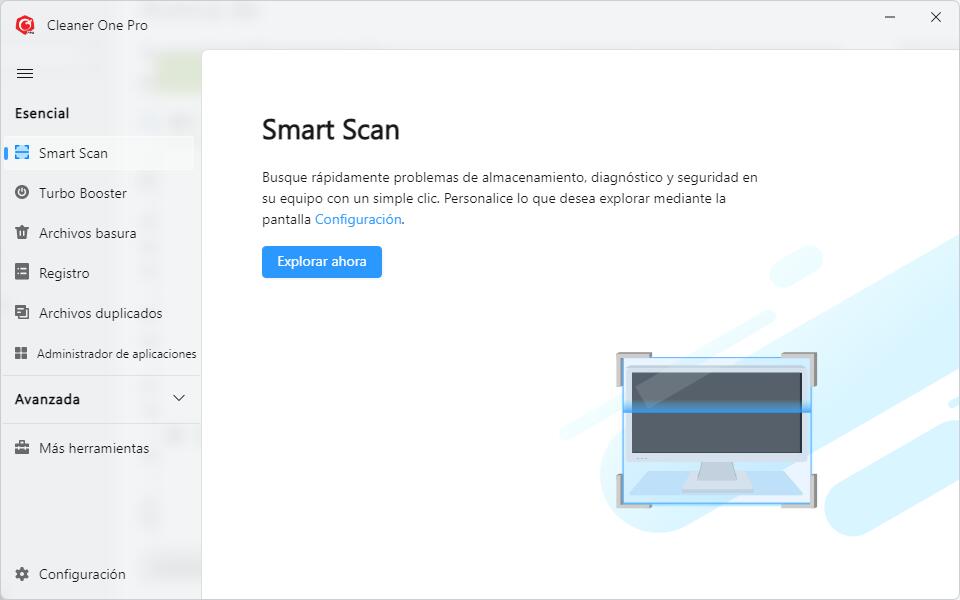Expand the Avanzada section chevron
Viewport: 960px width, 600px height.
point(179,398)
